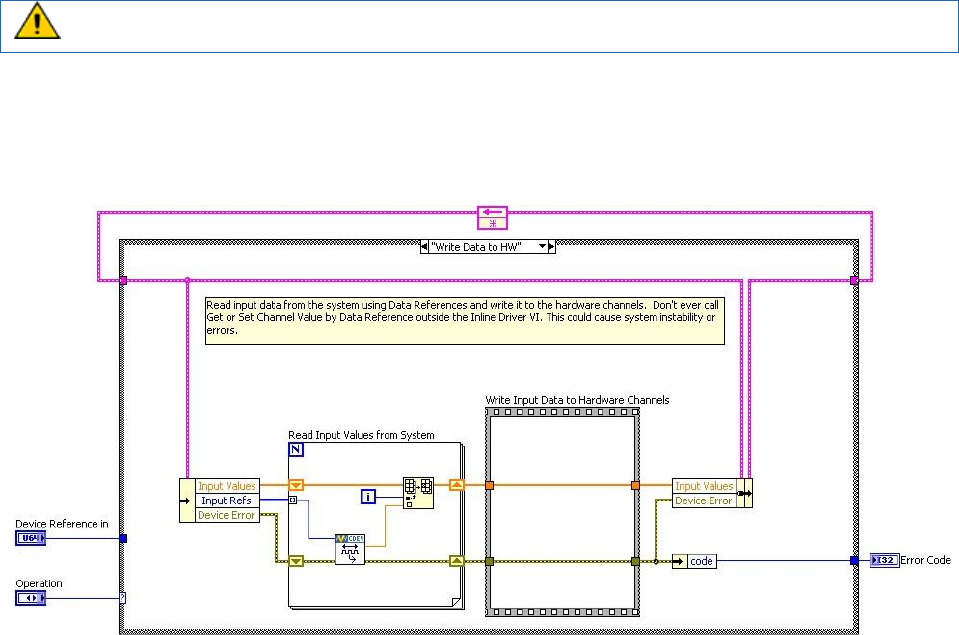Select the yellow comment about Data References
This screenshot has height=635, width=959.
[x=465, y=321]
